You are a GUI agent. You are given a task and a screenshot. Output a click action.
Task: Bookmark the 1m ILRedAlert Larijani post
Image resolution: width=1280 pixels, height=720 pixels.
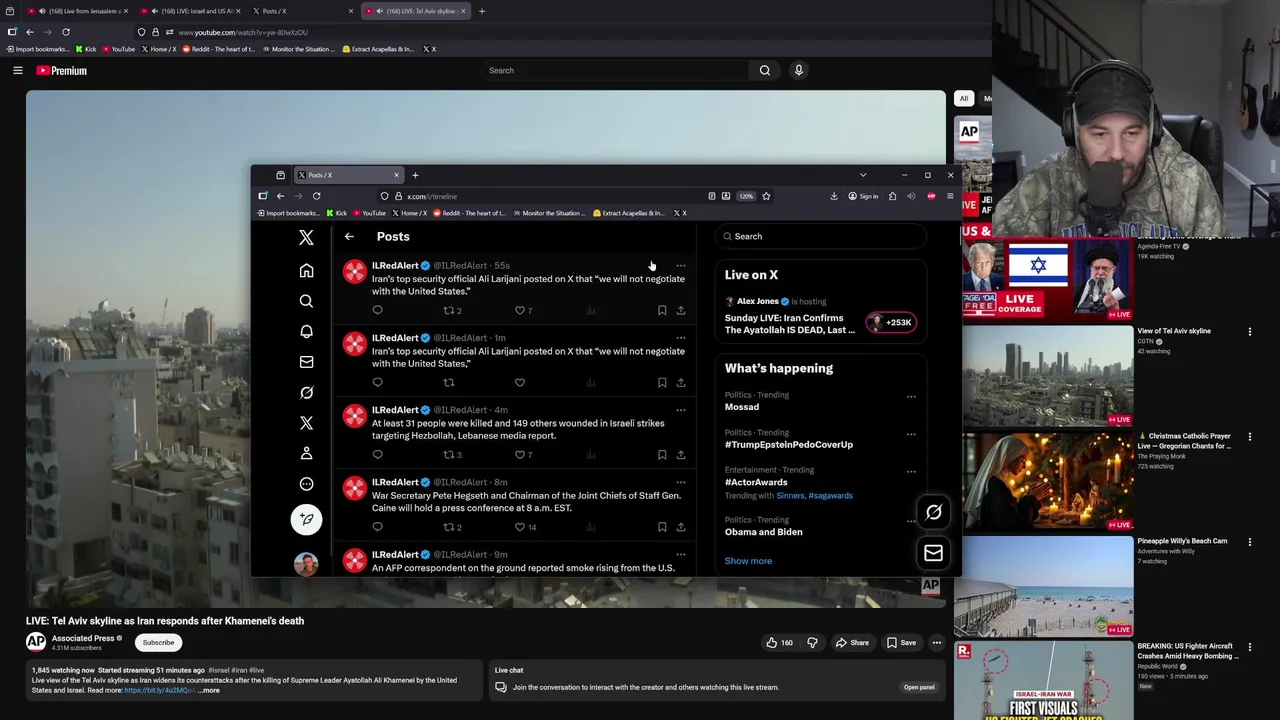(662, 382)
